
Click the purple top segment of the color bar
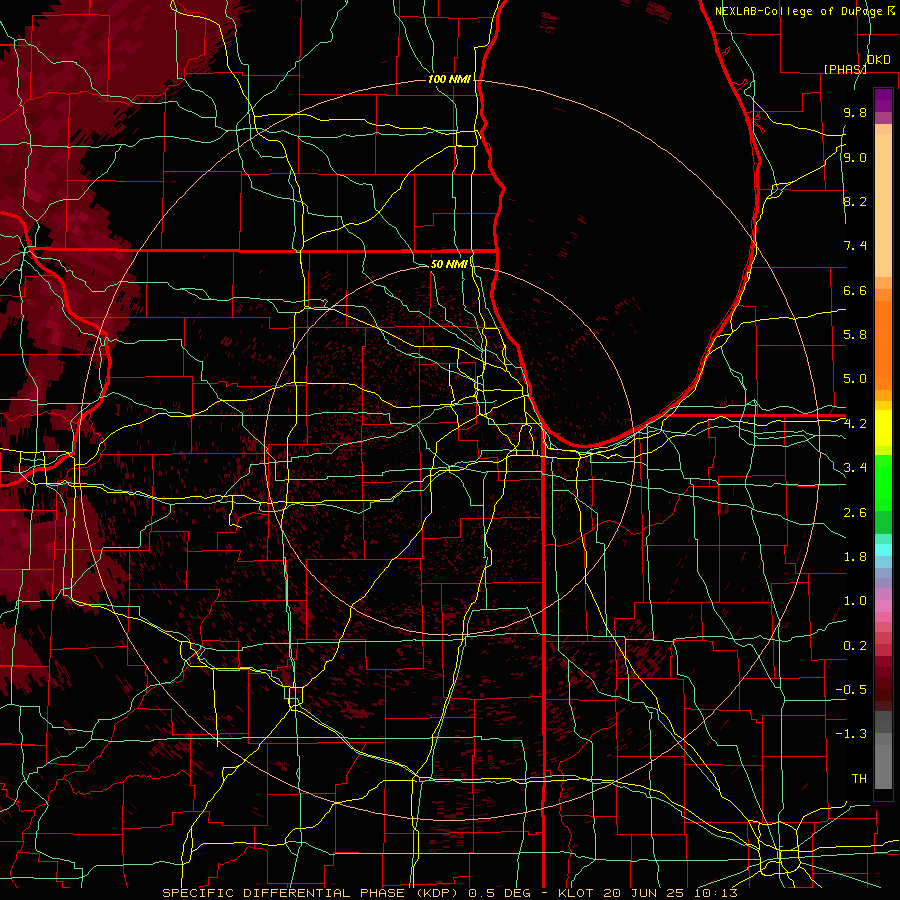pos(883,100)
